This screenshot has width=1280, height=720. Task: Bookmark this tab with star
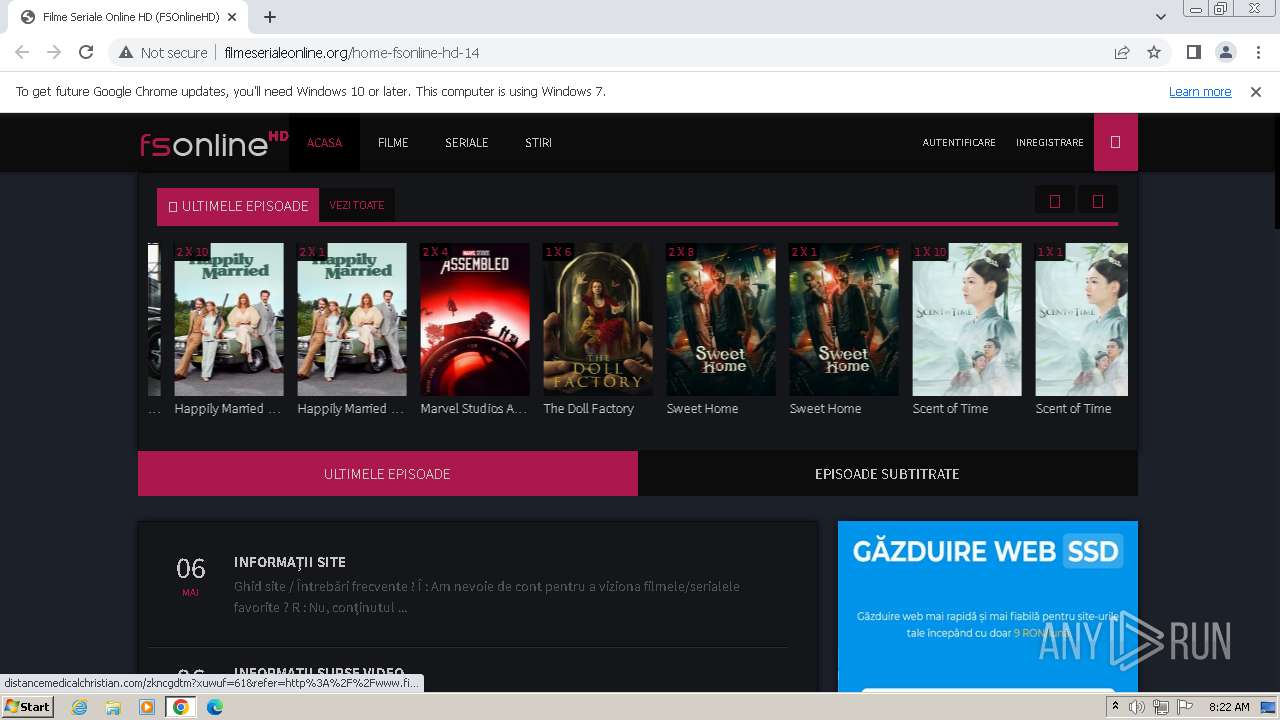pos(1154,52)
